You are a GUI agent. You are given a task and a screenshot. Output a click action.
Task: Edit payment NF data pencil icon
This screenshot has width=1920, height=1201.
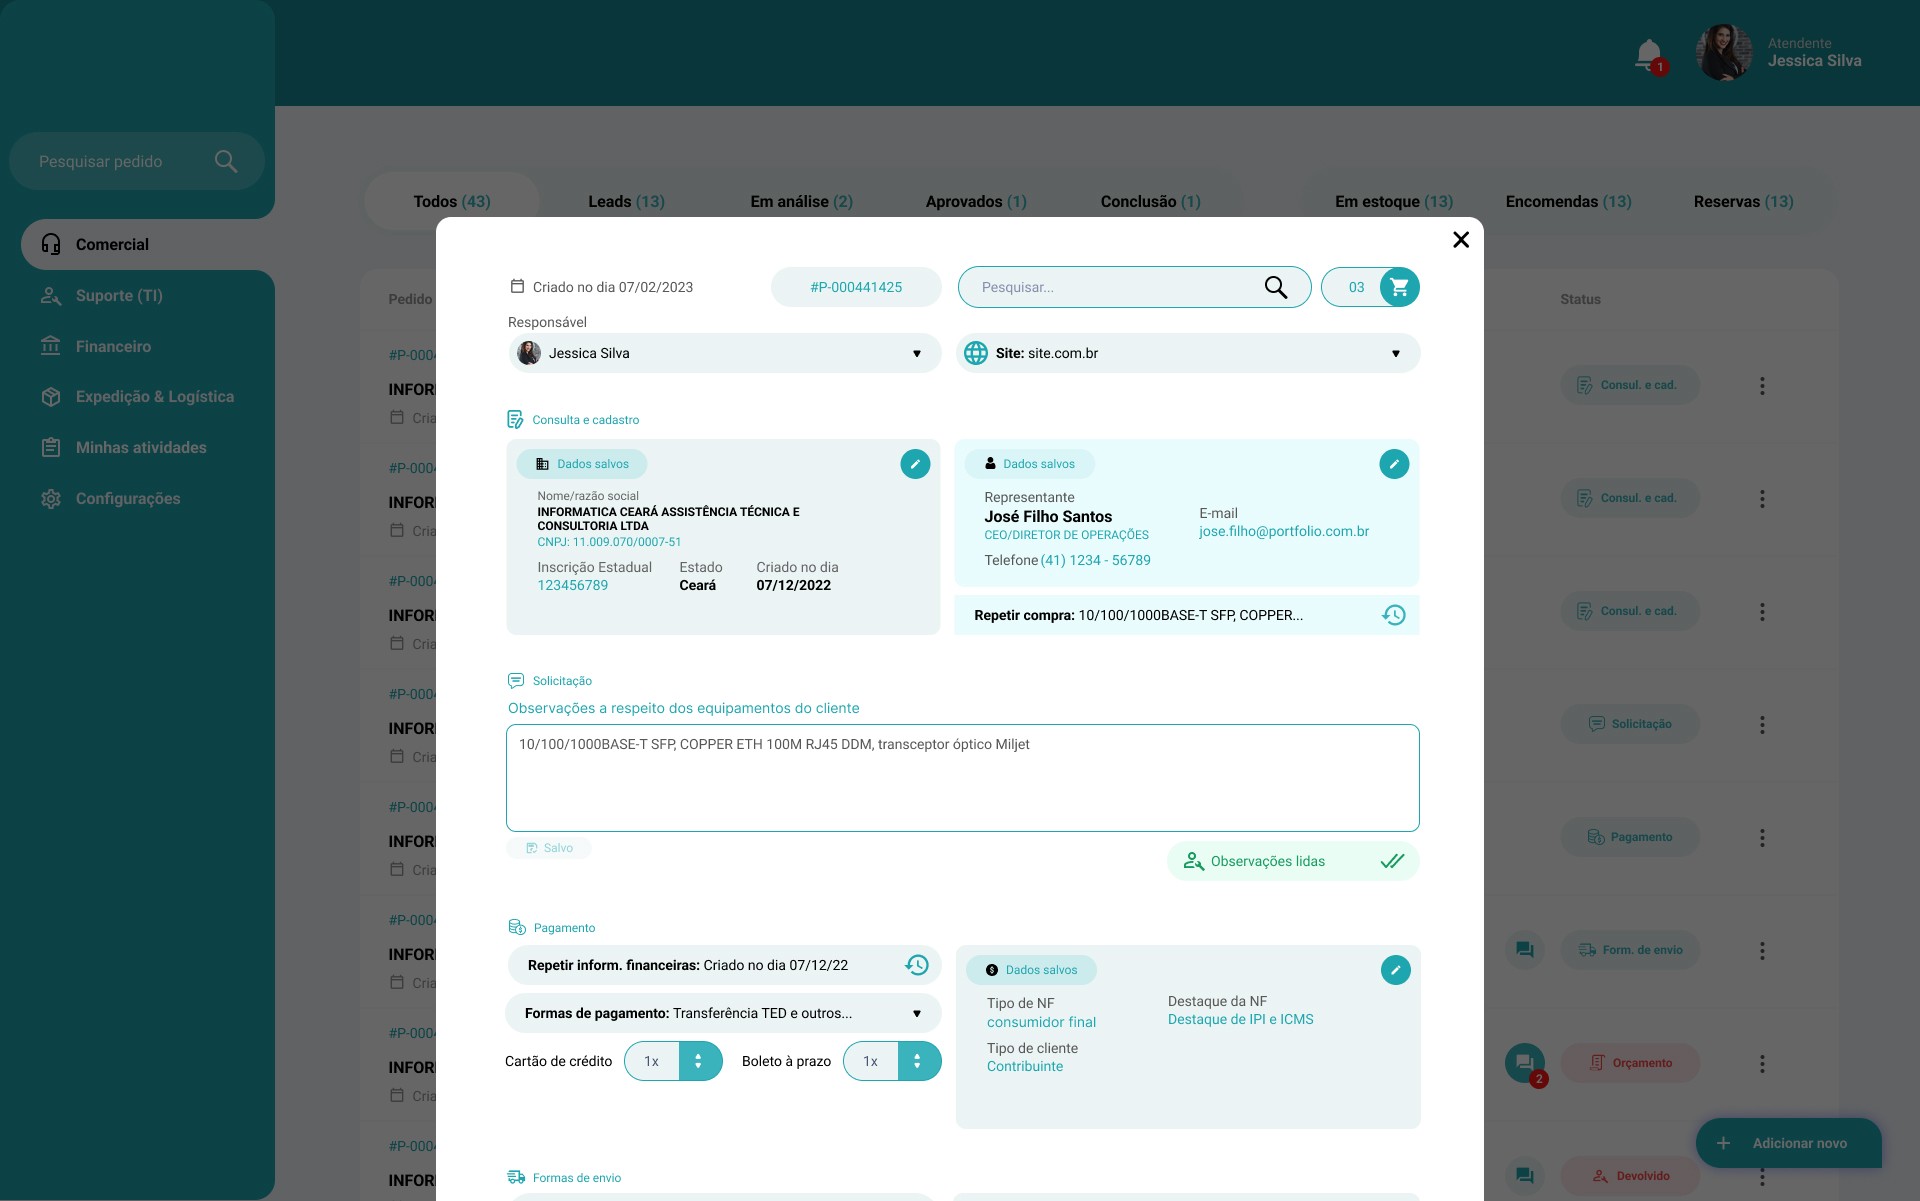[1395, 970]
